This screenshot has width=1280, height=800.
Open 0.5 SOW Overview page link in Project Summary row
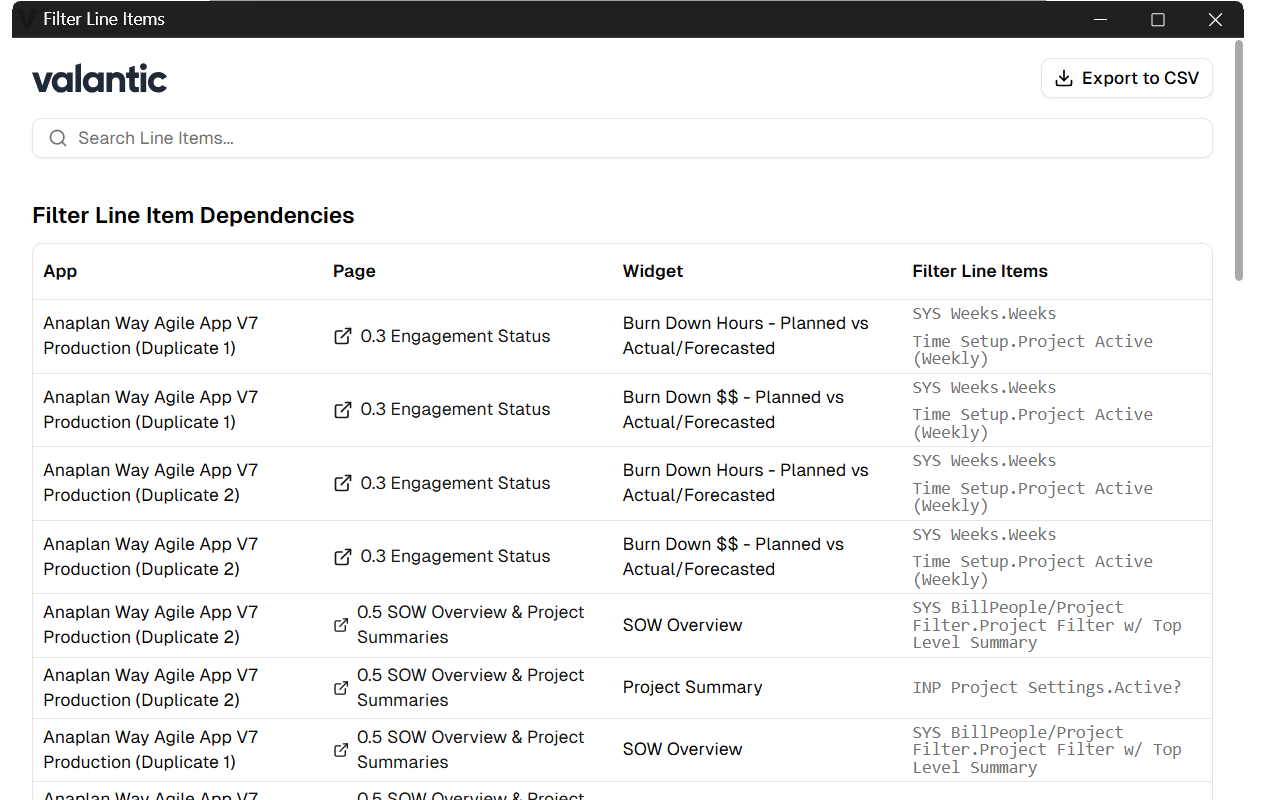click(x=470, y=688)
